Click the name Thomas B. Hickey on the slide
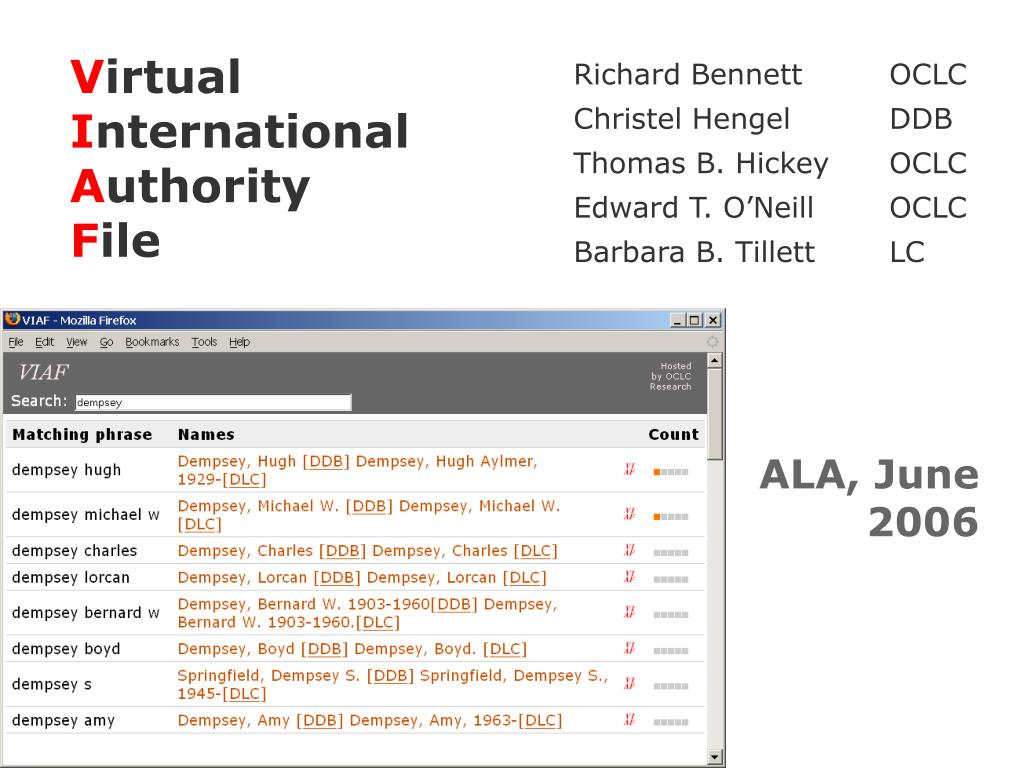Image resolution: width=1024 pixels, height=768 pixels. click(701, 164)
